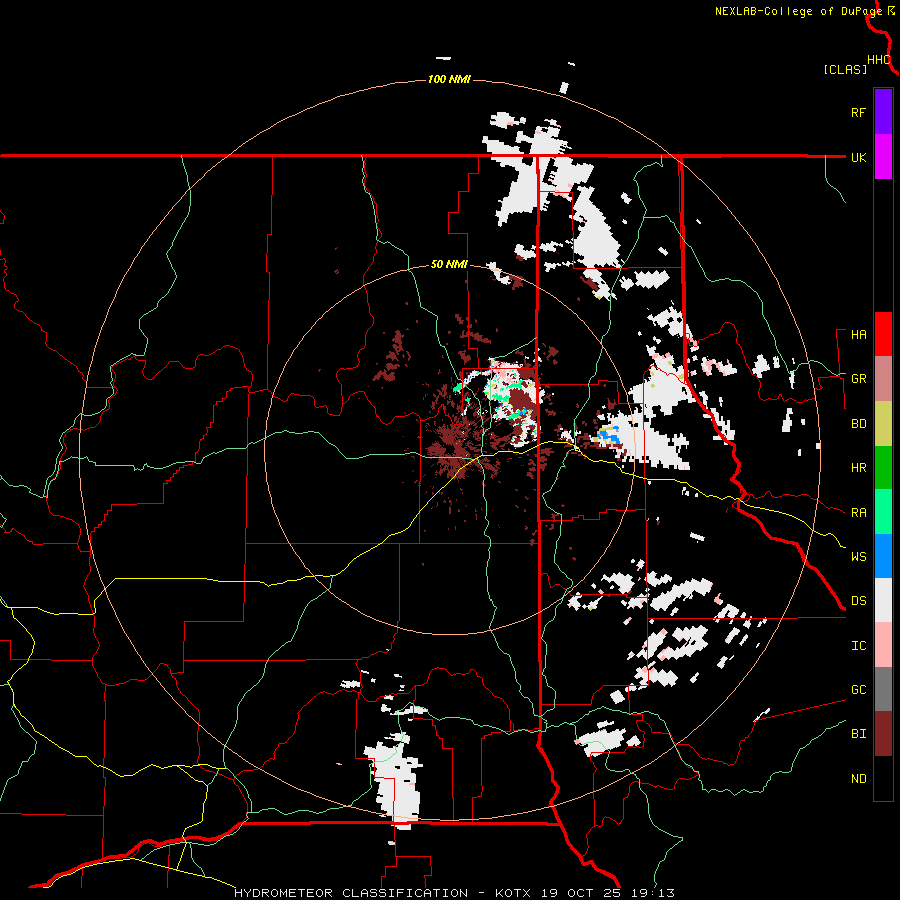Click the brown BI biological swatch
This screenshot has width=900, height=900.
(883, 734)
